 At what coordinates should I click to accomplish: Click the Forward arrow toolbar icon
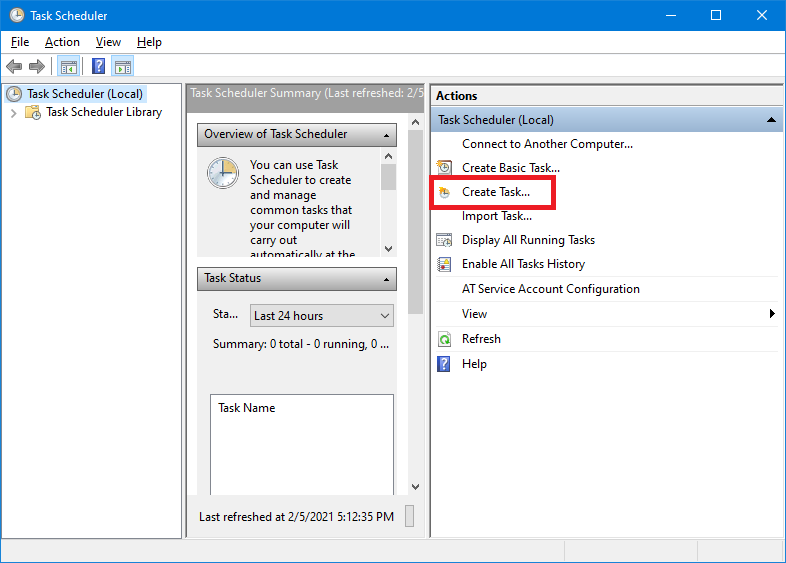pos(37,66)
